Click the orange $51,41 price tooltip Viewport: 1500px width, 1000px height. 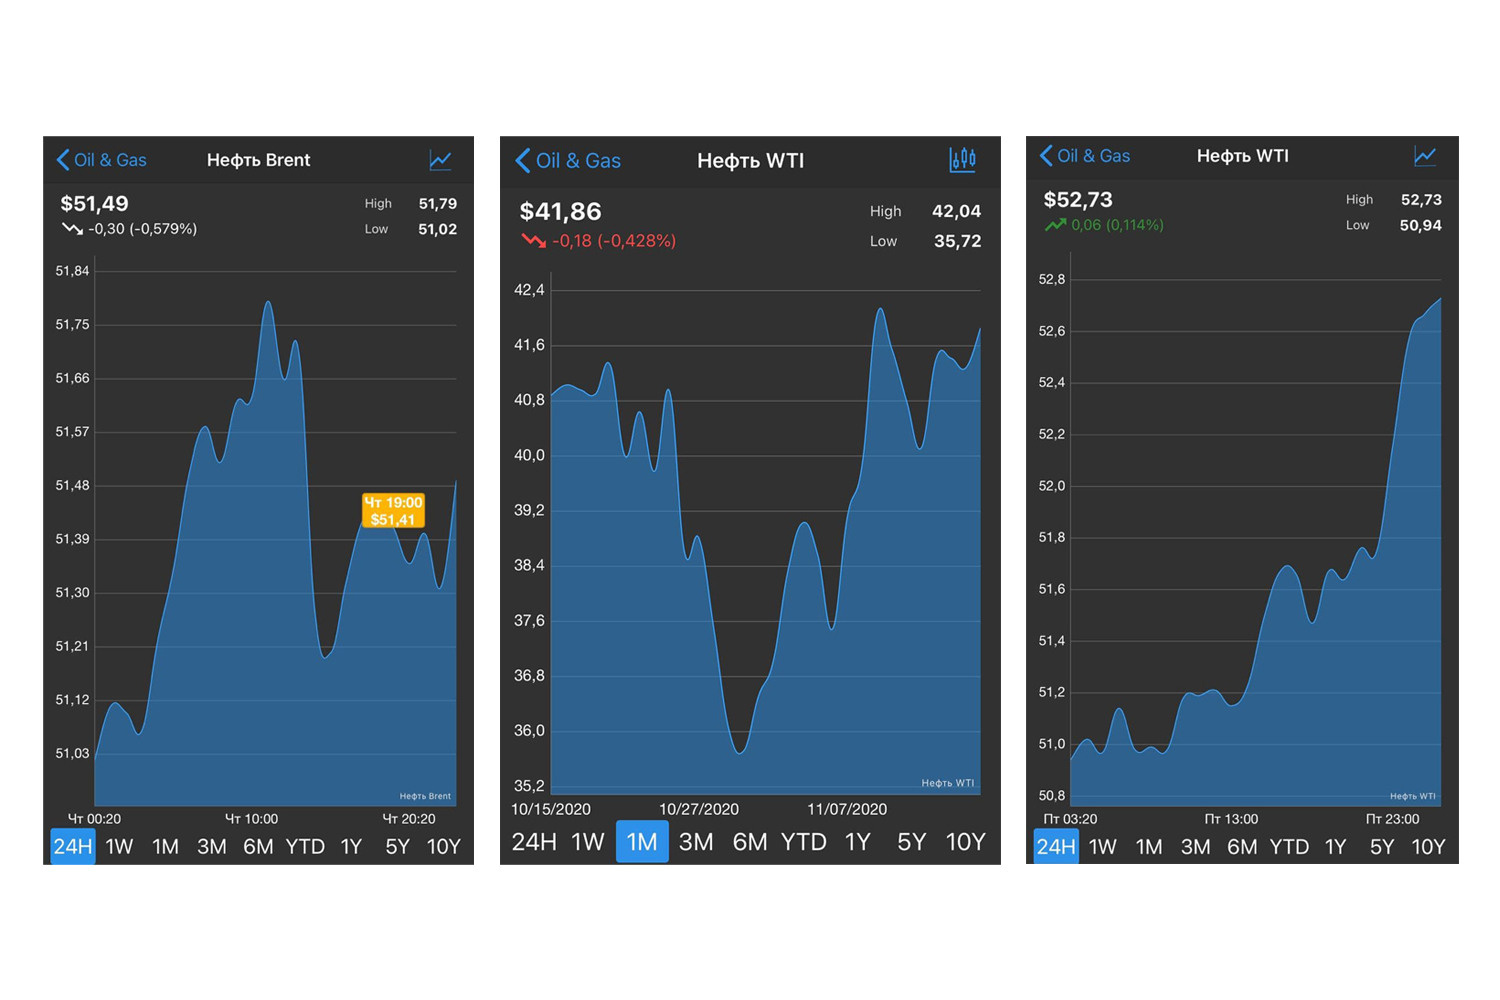coord(393,511)
